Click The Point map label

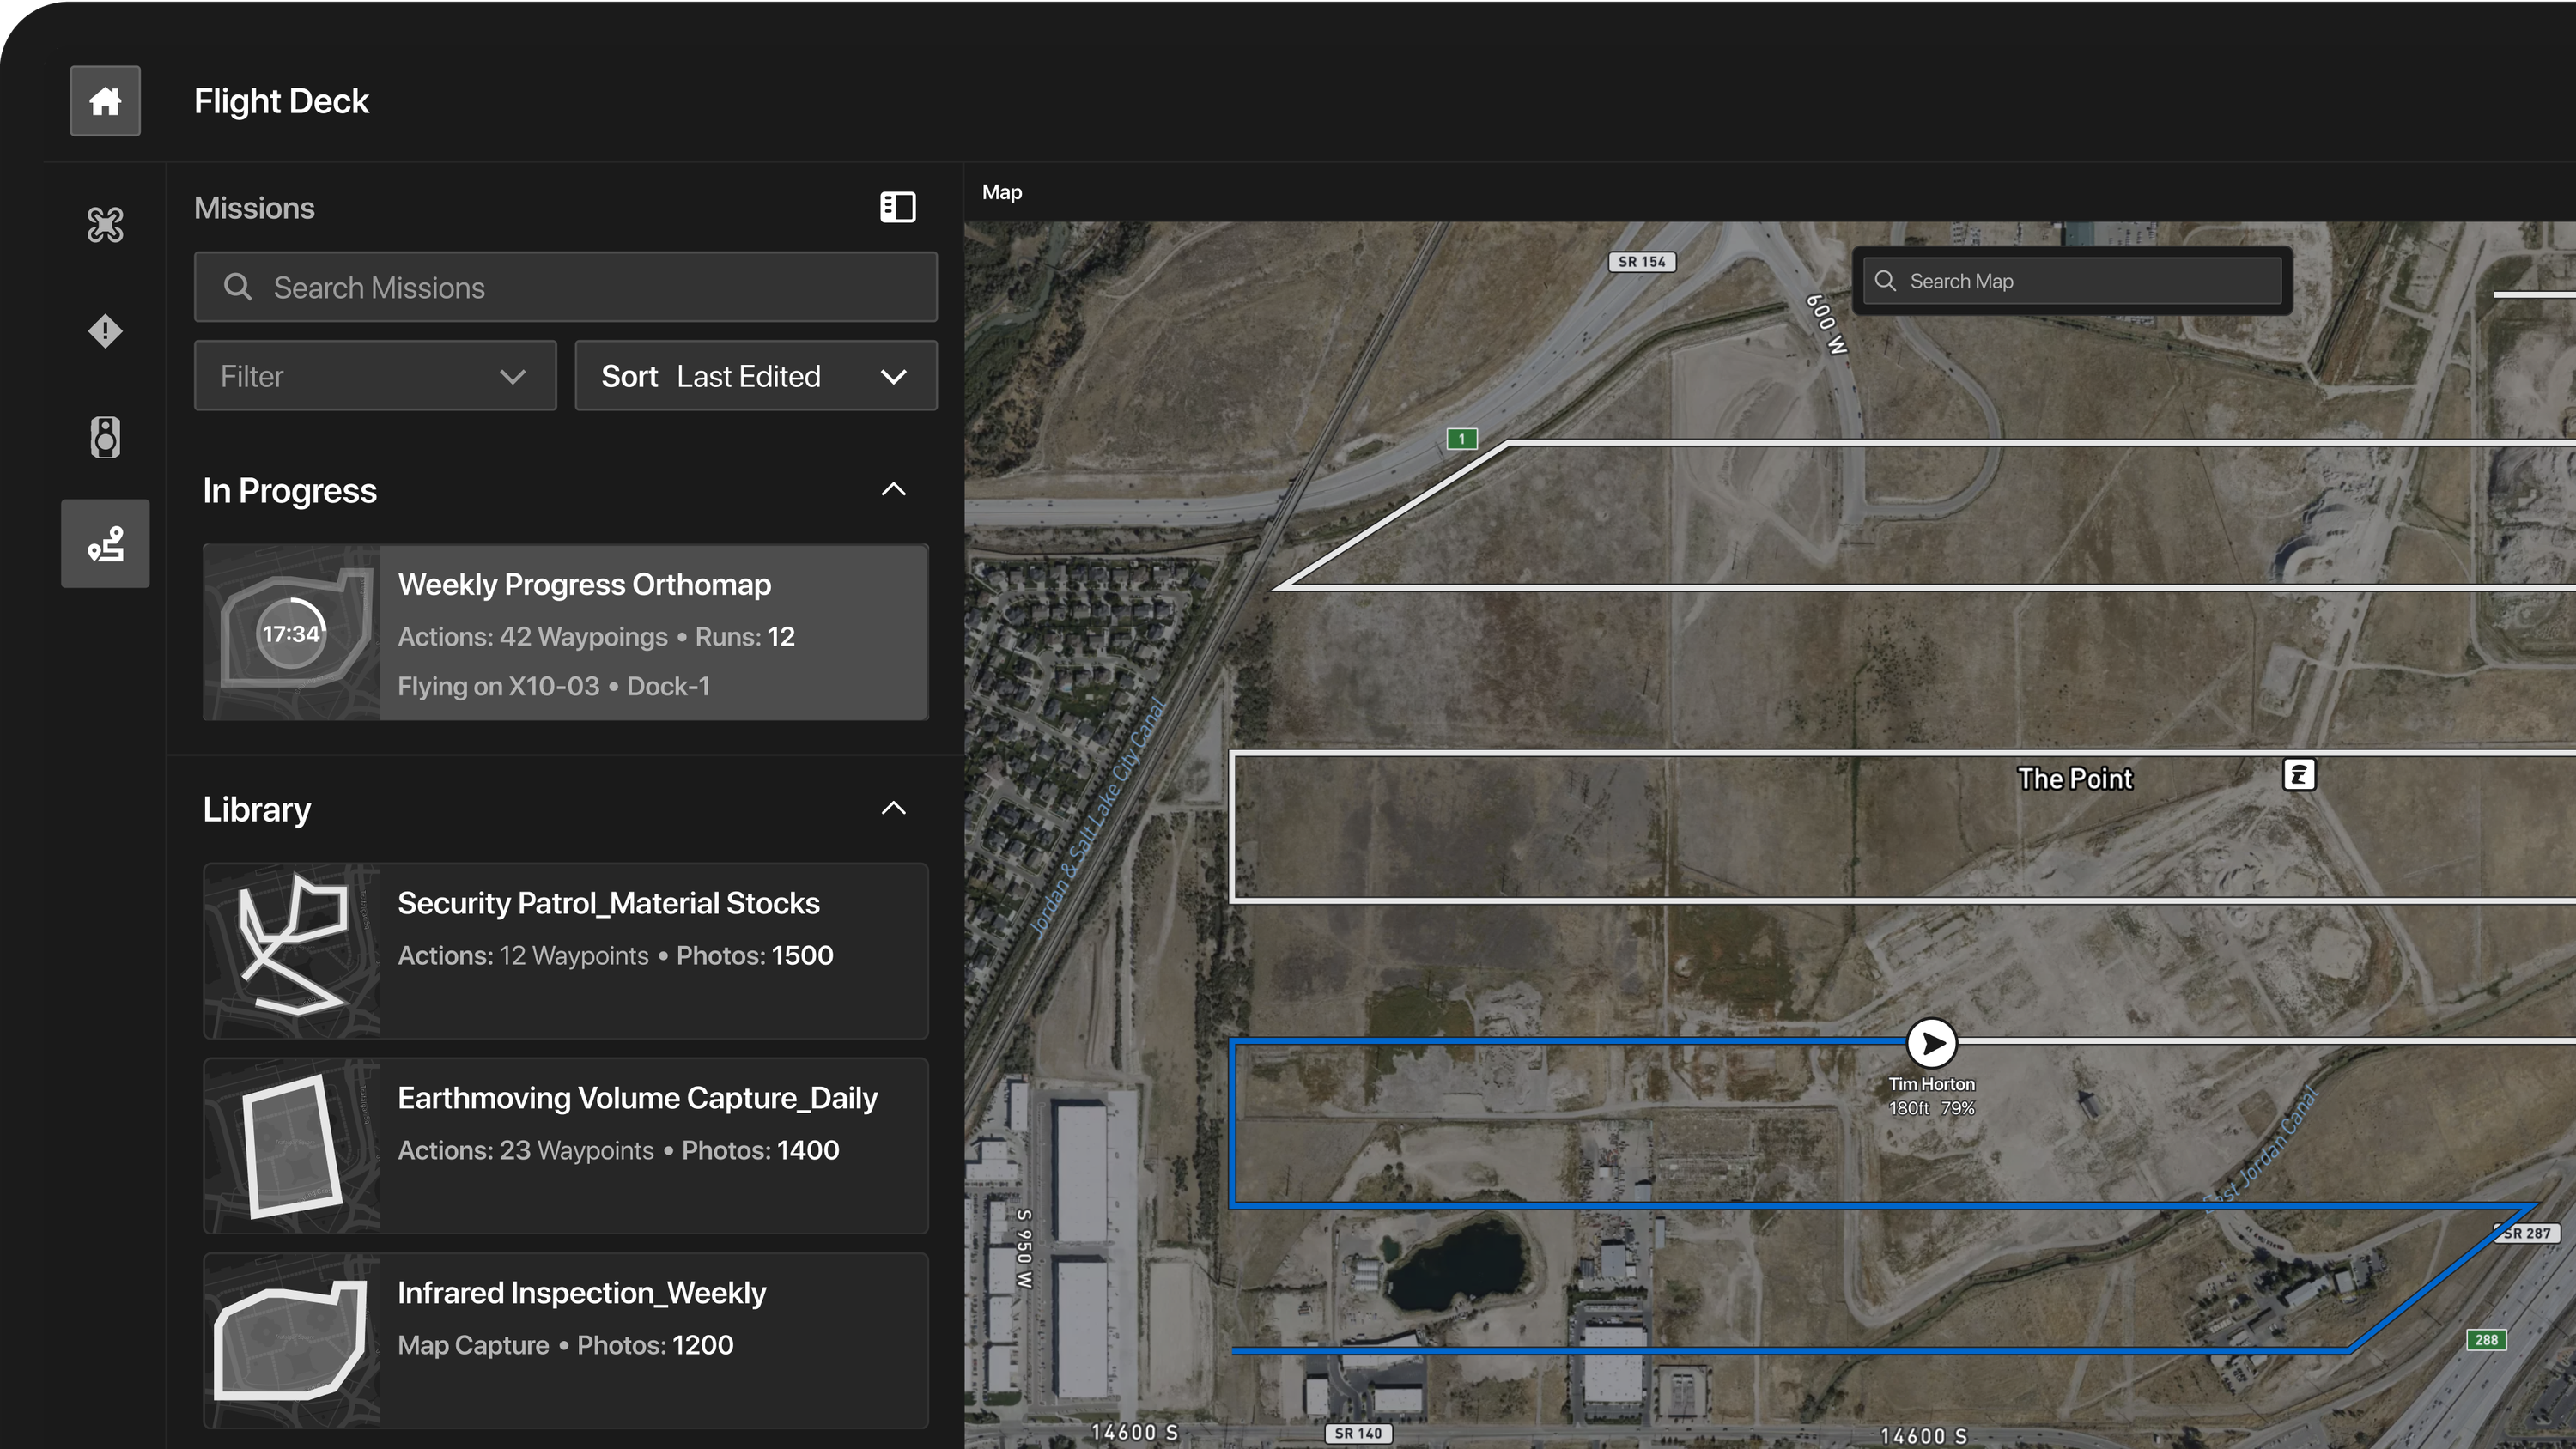coord(2075,779)
